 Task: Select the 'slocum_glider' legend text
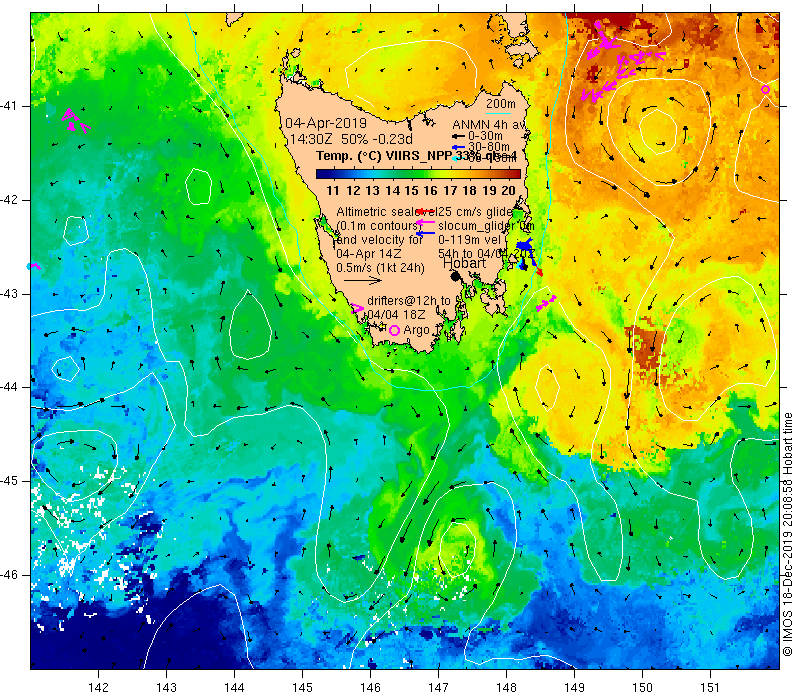[478, 226]
